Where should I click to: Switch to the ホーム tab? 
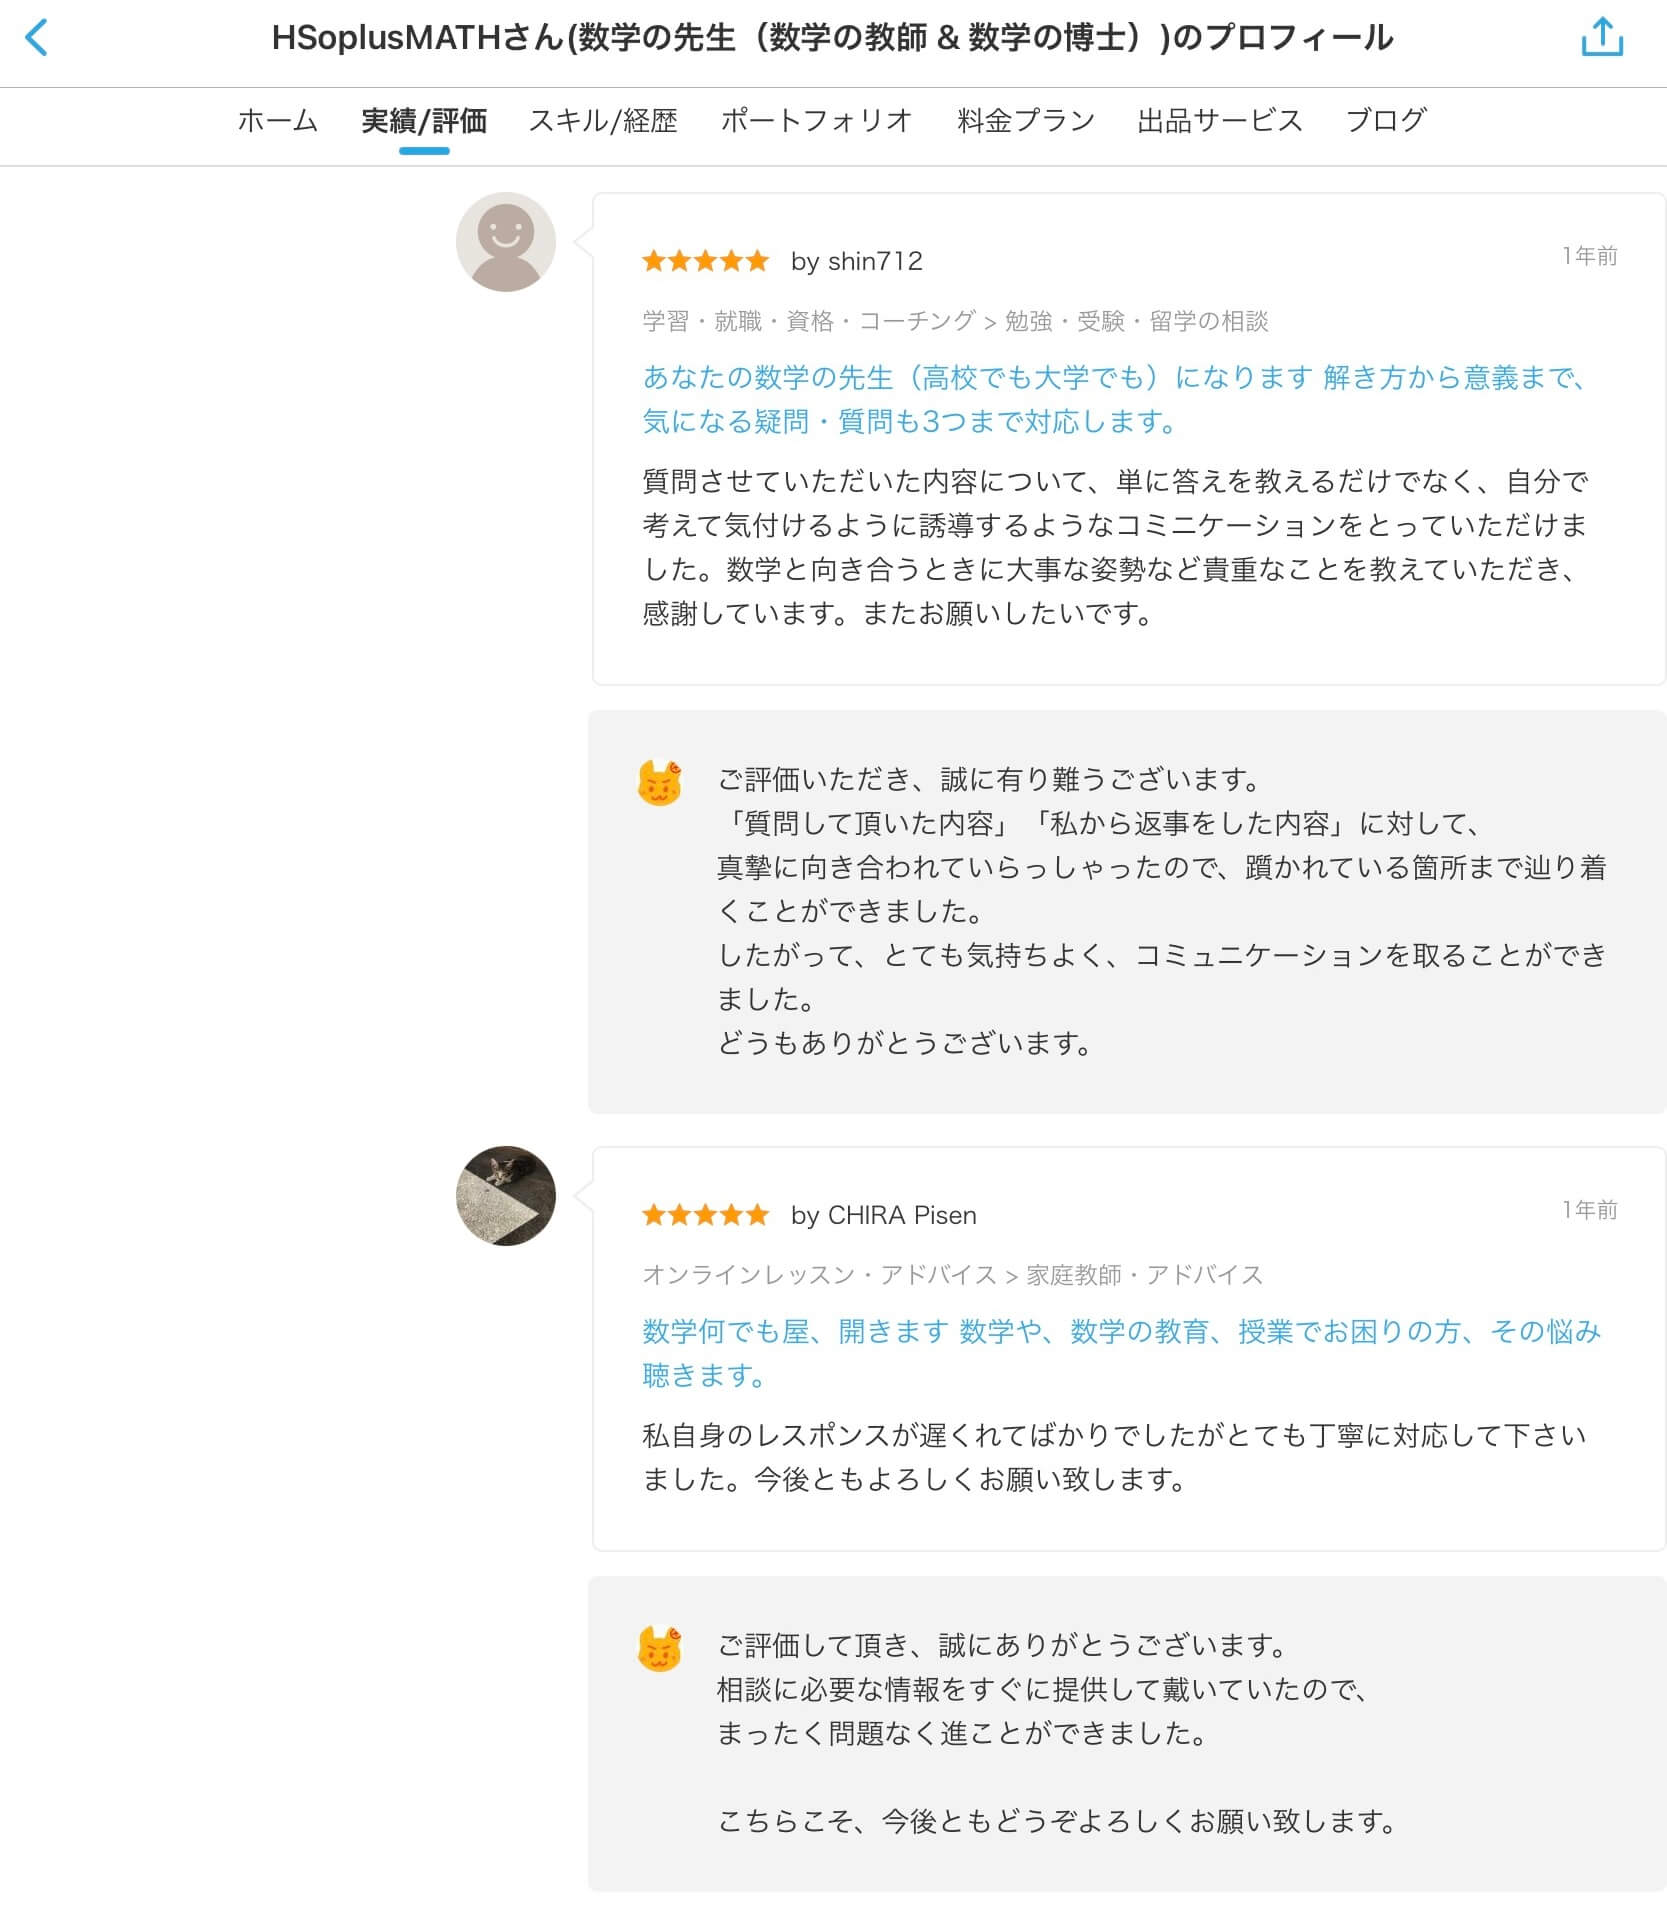[x=277, y=121]
